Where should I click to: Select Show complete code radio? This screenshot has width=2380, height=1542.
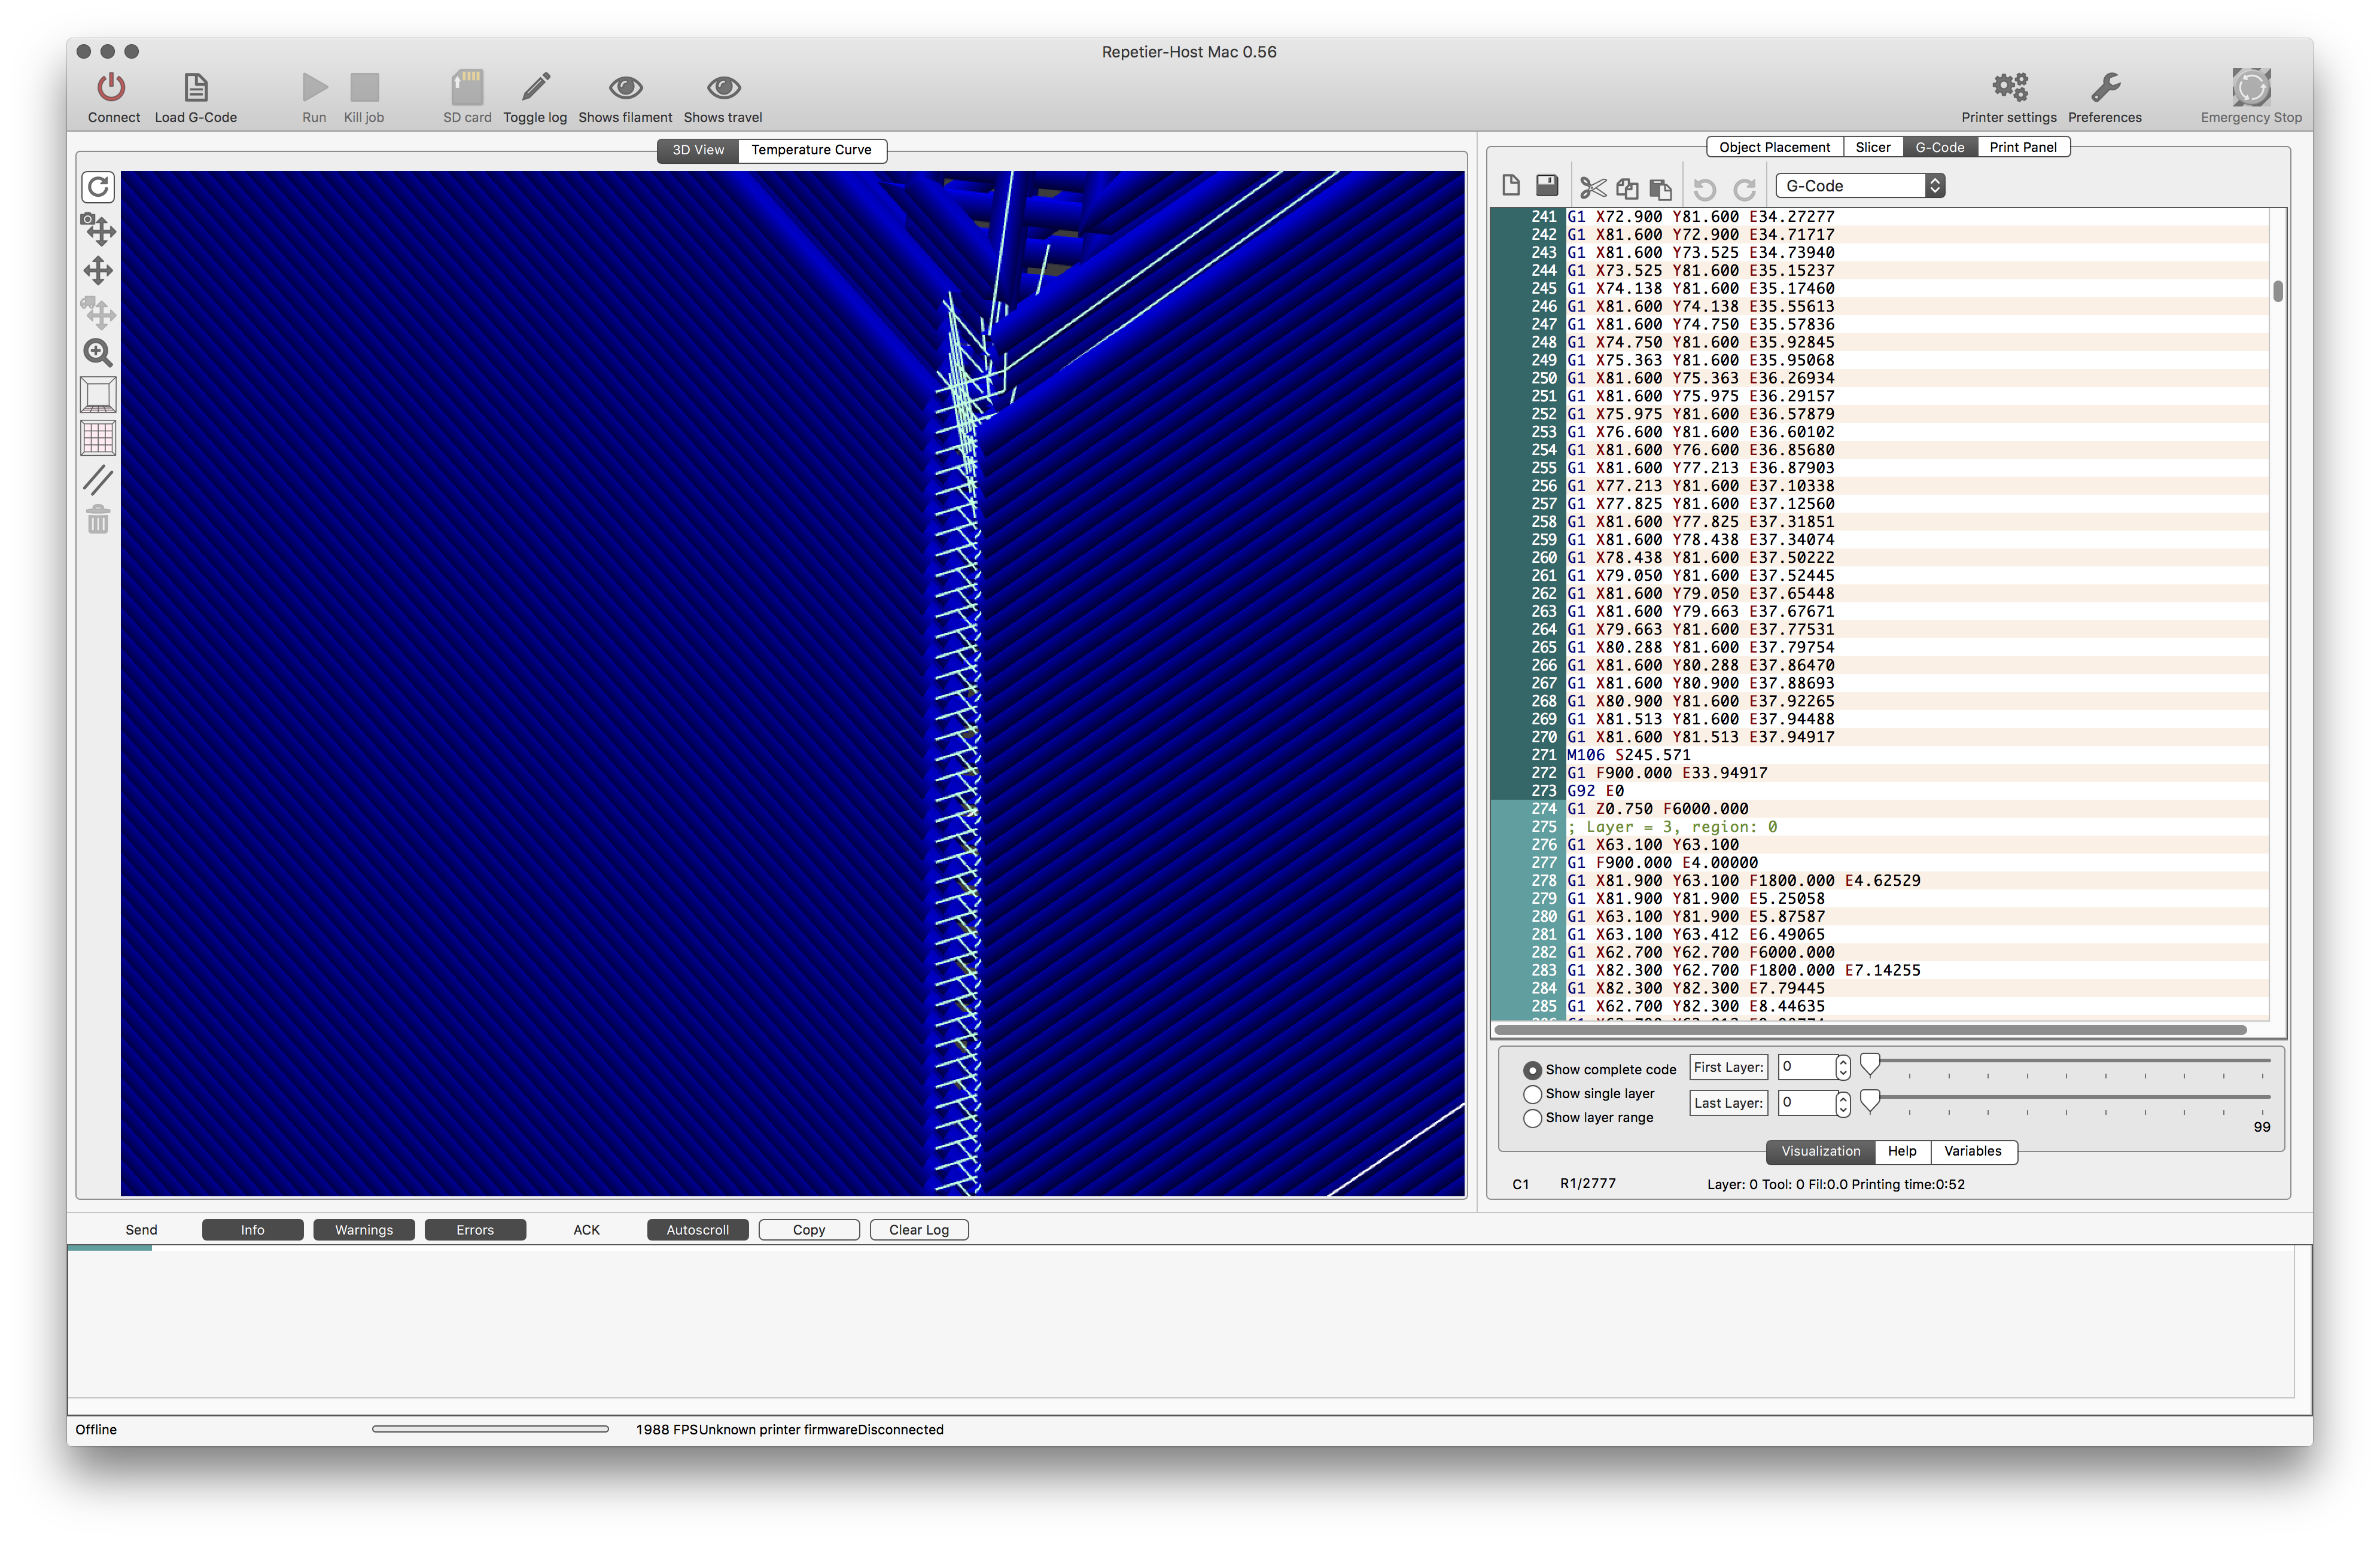pos(1532,1070)
